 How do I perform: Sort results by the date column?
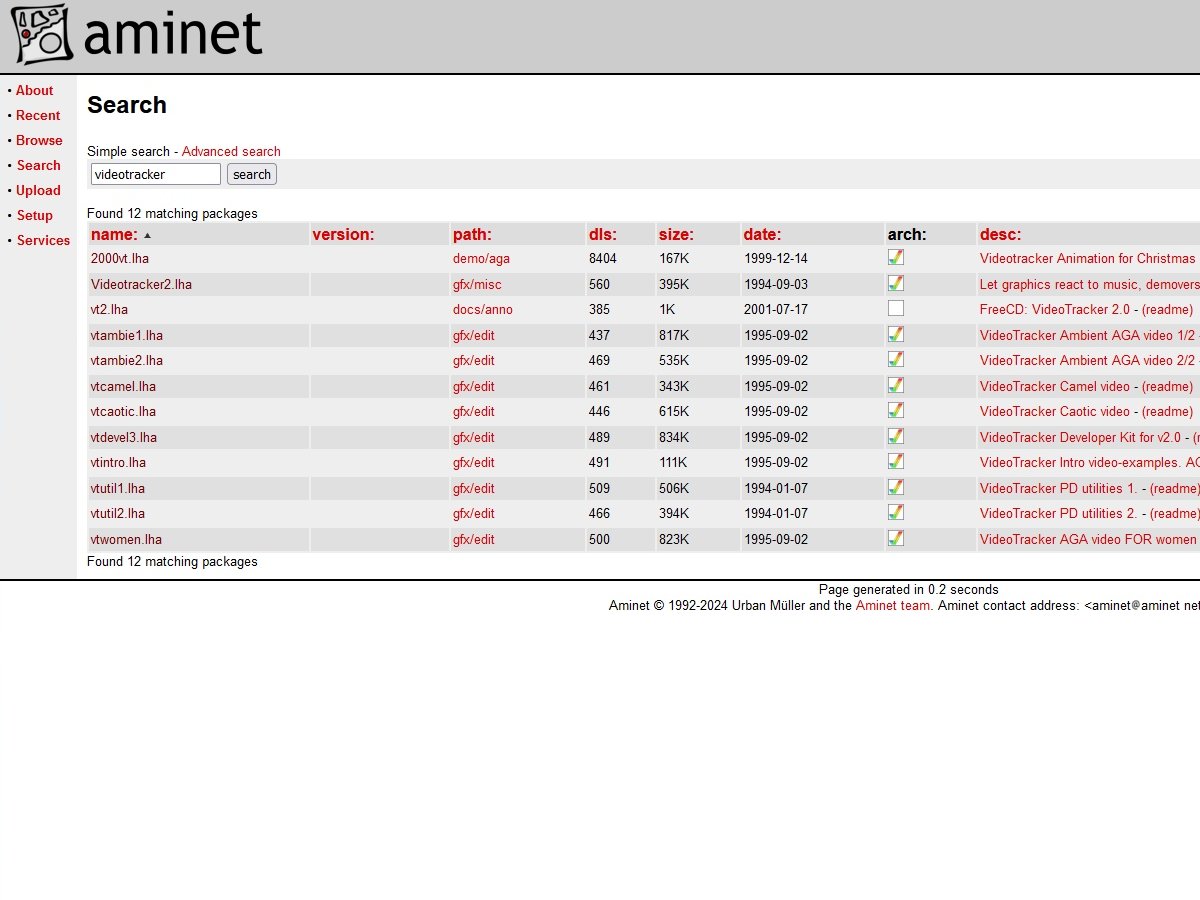coord(762,235)
